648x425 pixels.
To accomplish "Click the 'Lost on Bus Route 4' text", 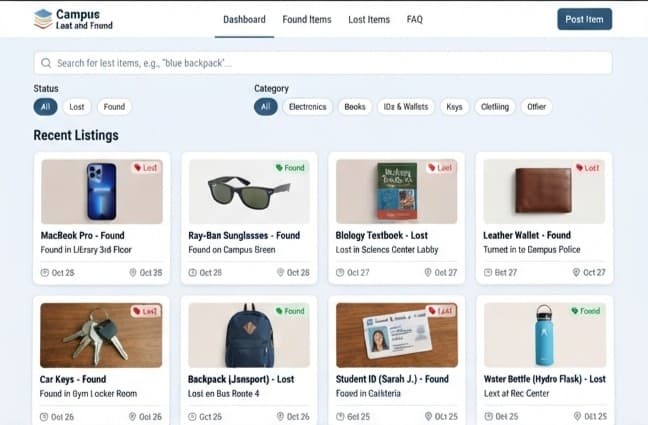I will pos(224,394).
